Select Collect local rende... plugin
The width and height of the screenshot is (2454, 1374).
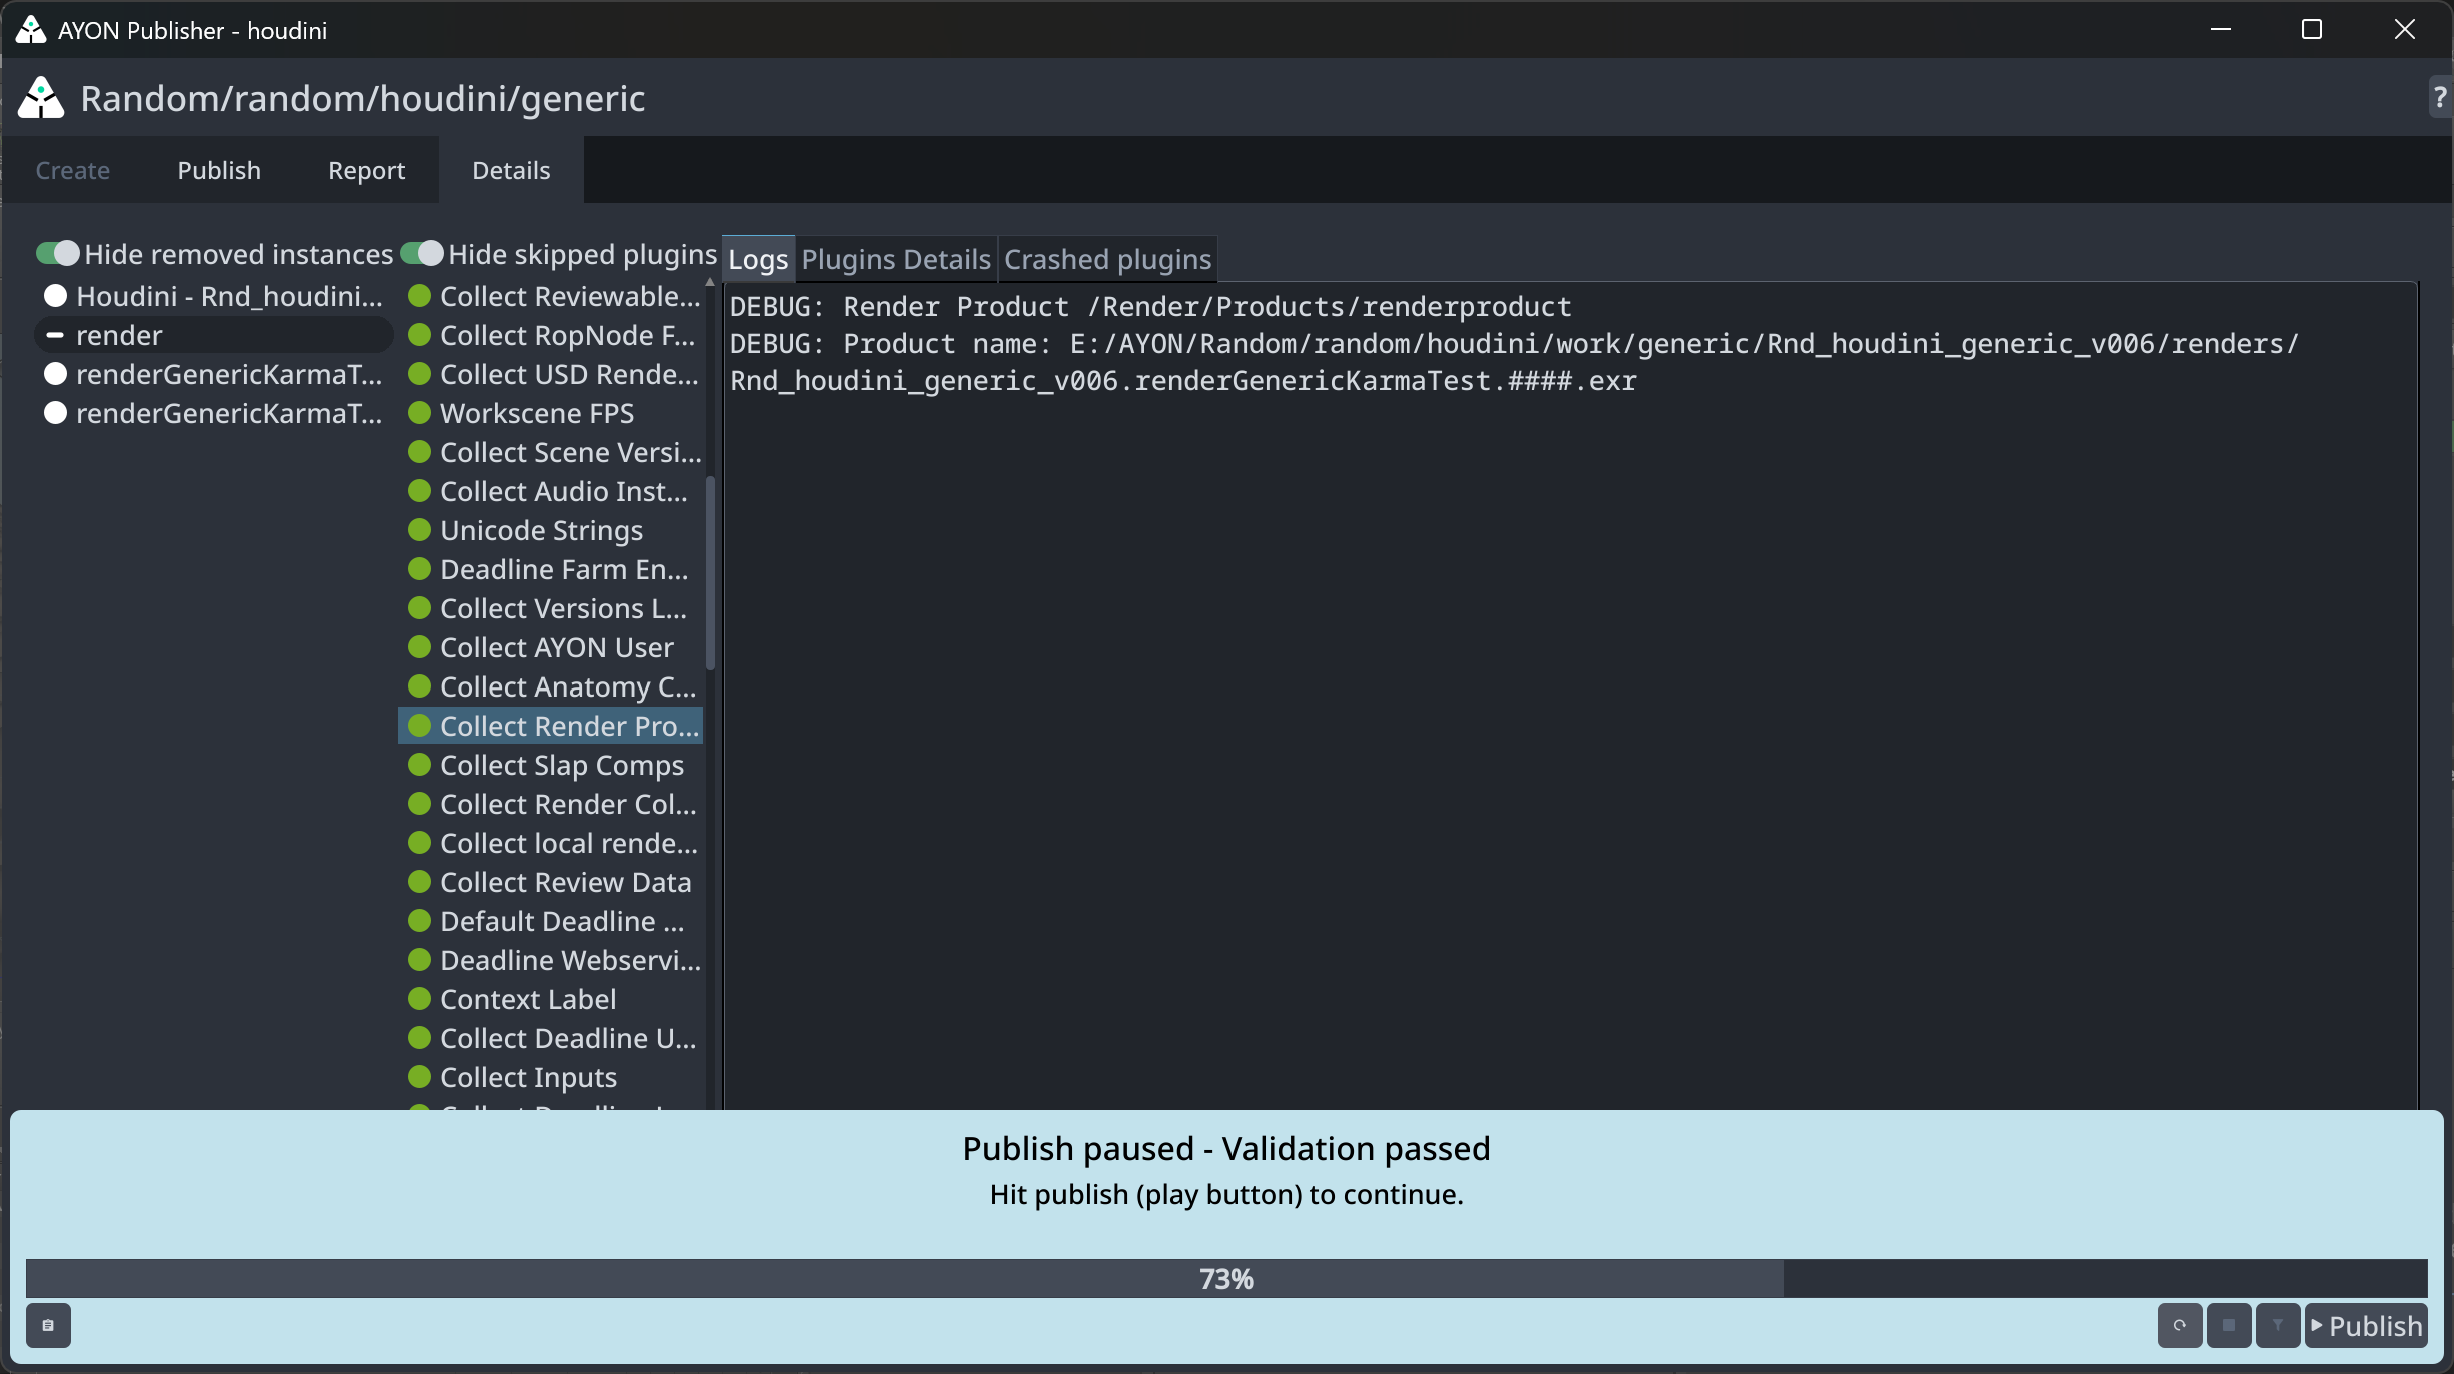pos(551,843)
